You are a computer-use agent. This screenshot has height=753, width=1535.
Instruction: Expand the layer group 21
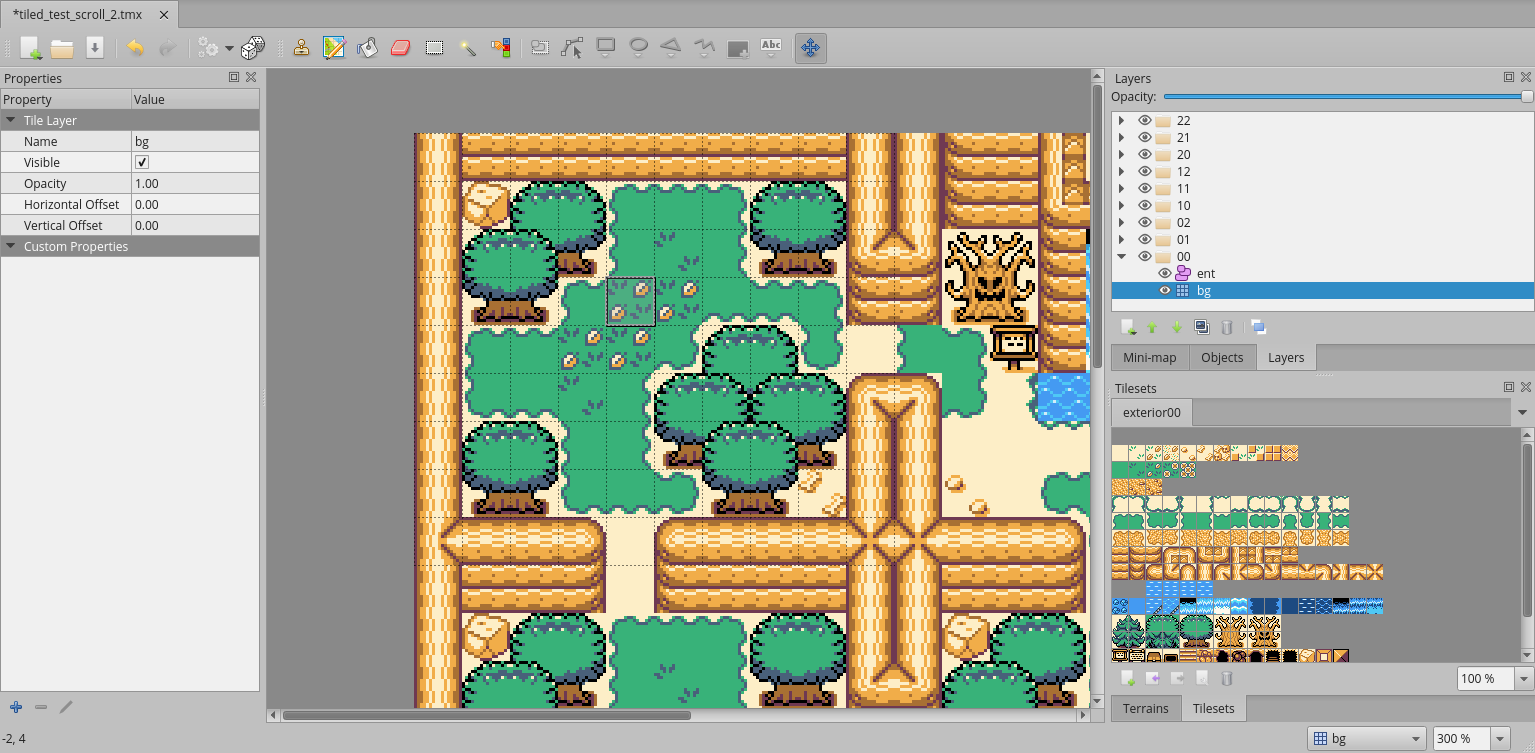click(x=1121, y=138)
